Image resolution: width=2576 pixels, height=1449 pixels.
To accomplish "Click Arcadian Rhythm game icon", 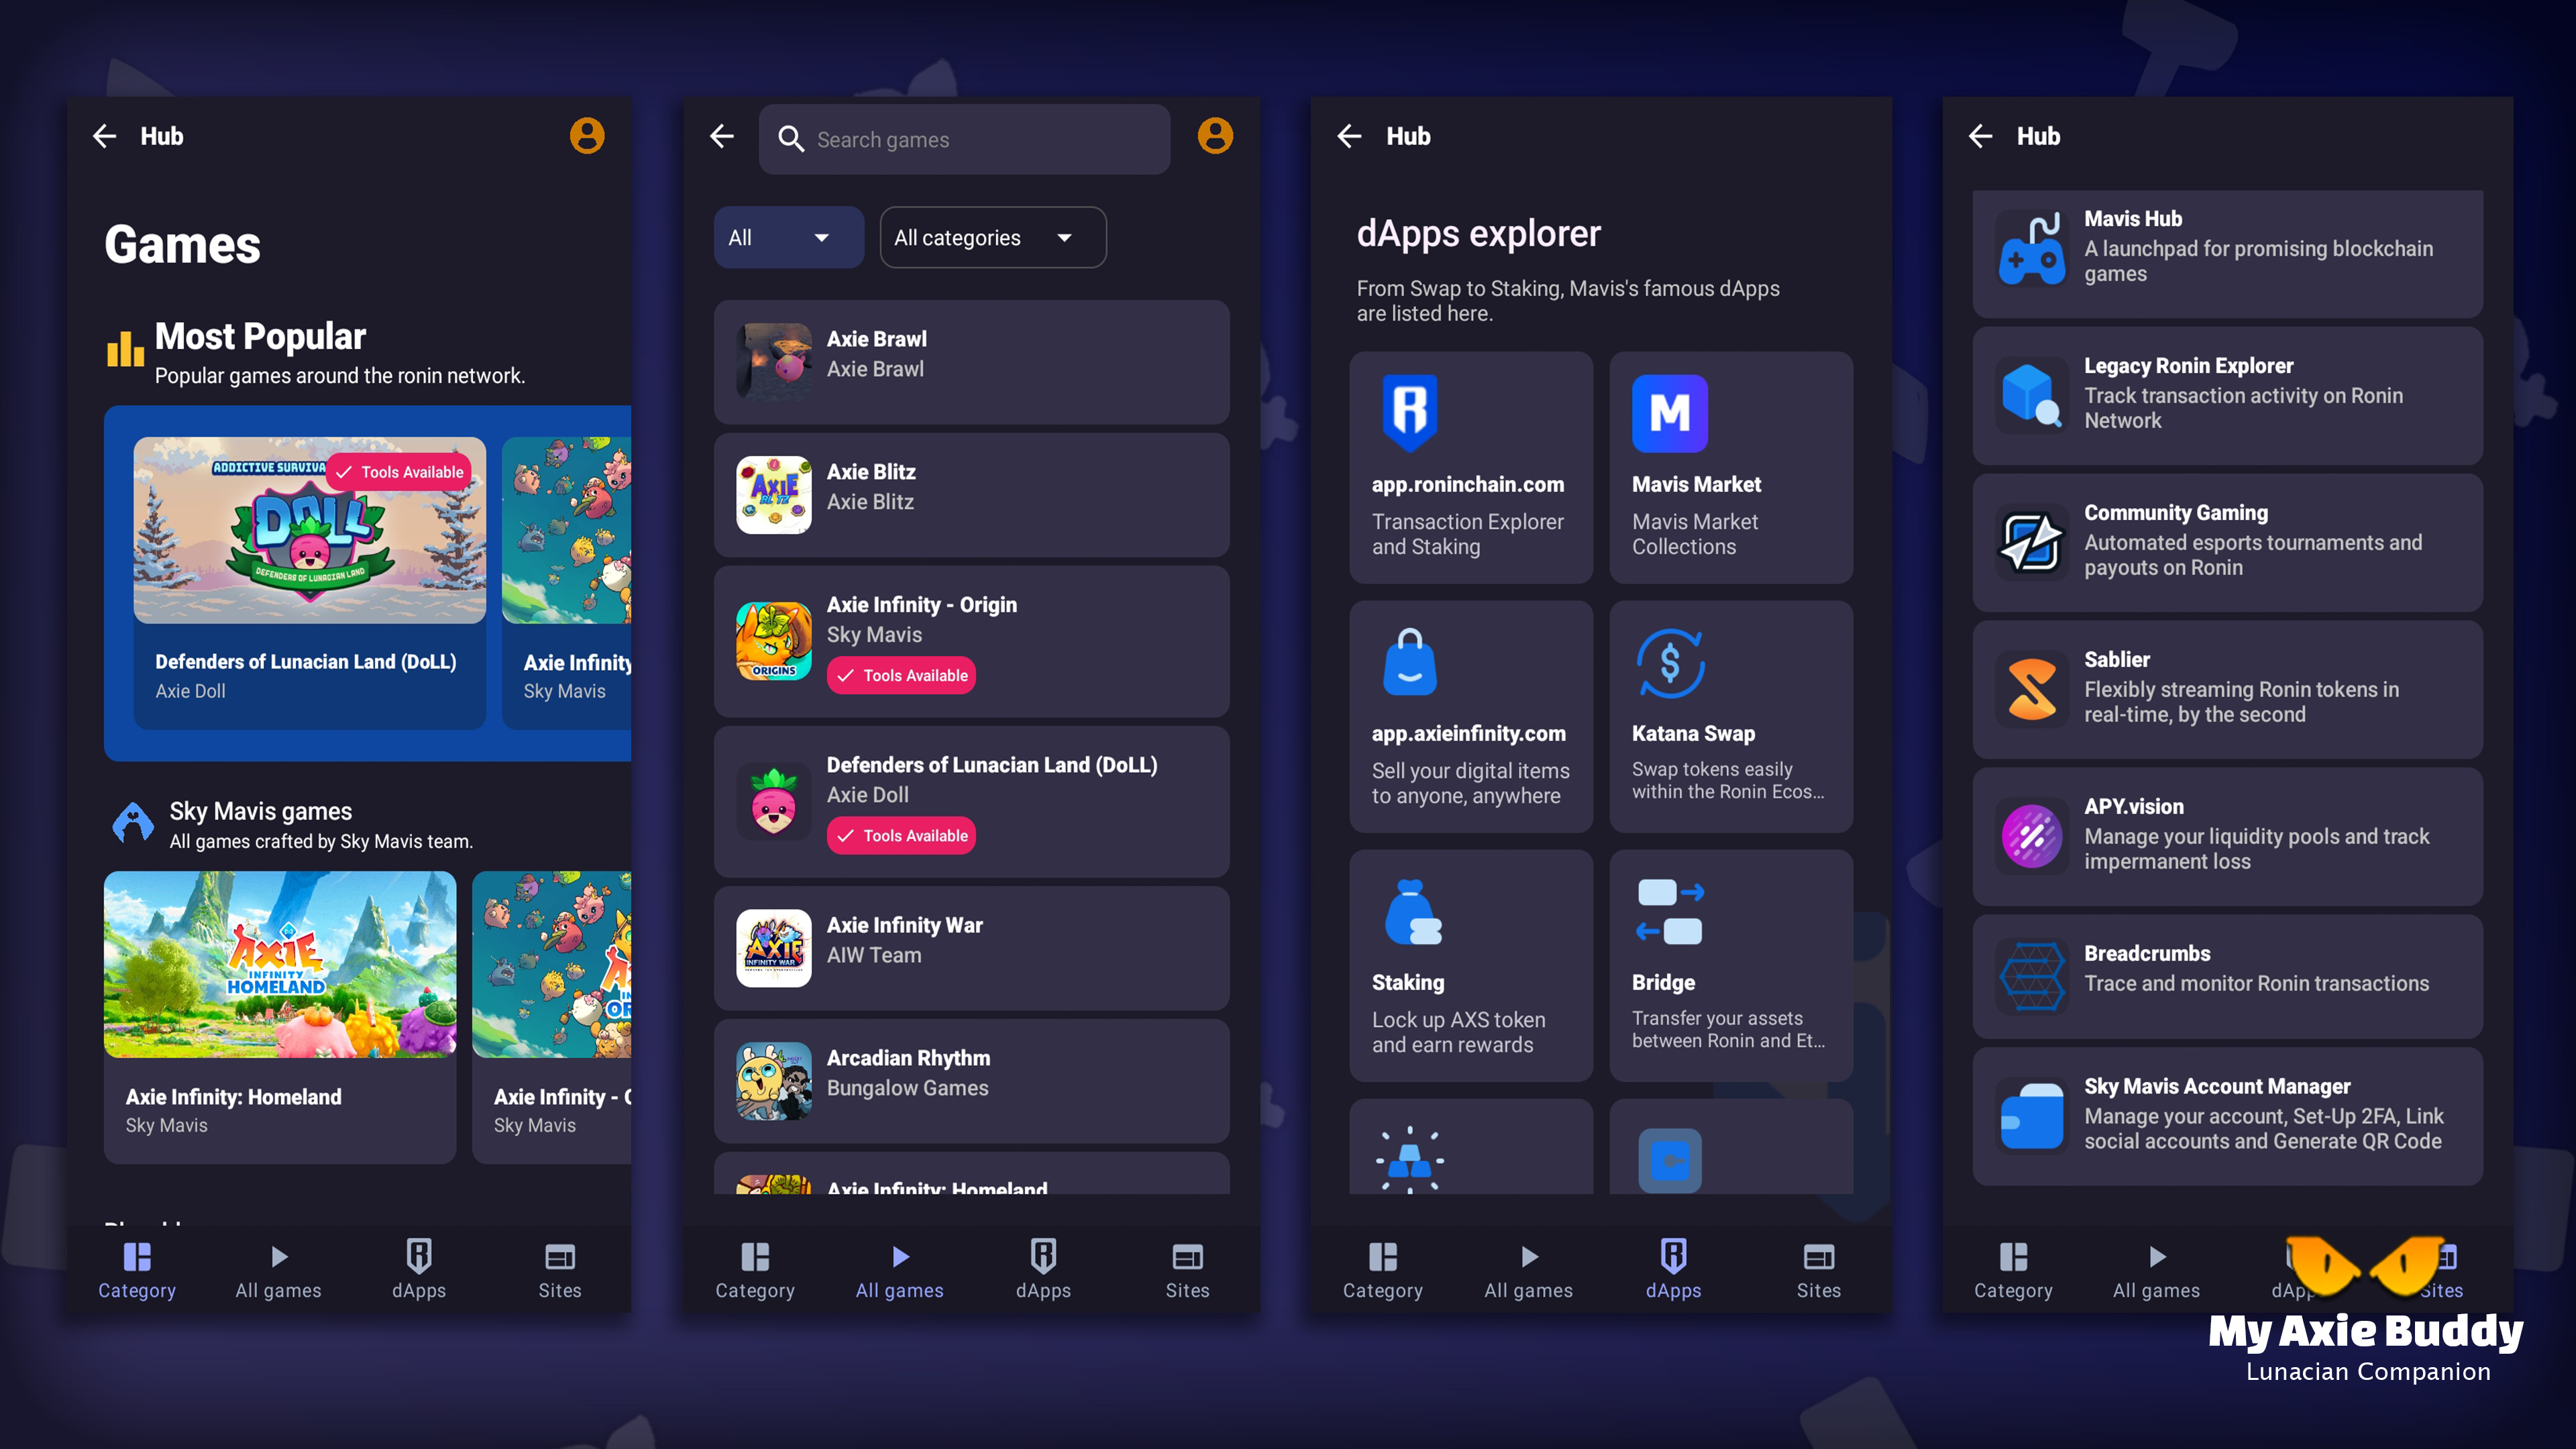I will tap(774, 1081).
